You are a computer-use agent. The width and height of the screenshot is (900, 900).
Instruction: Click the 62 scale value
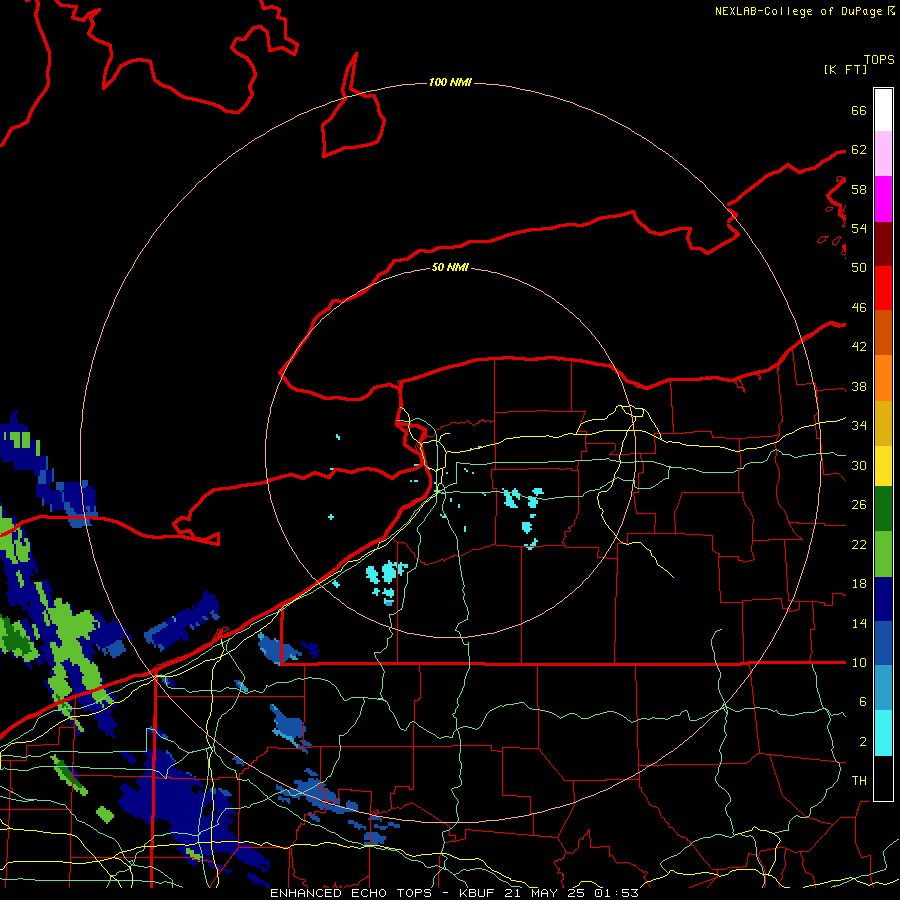tap(859, 149)
